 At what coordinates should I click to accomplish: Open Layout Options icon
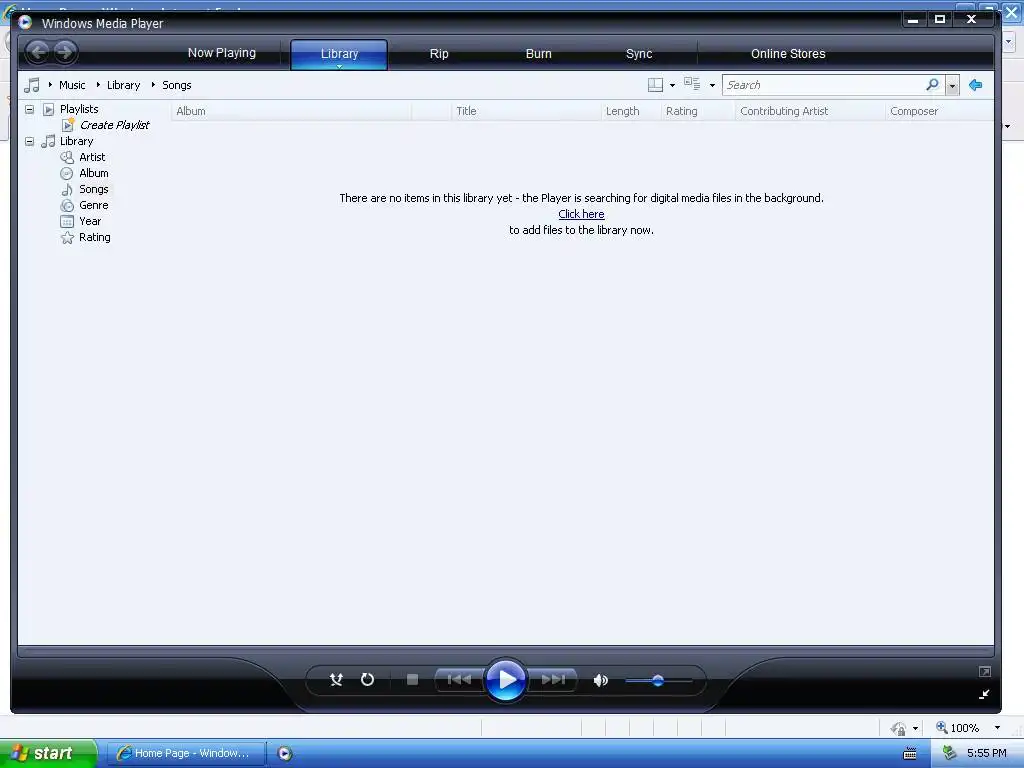[655, 85]
